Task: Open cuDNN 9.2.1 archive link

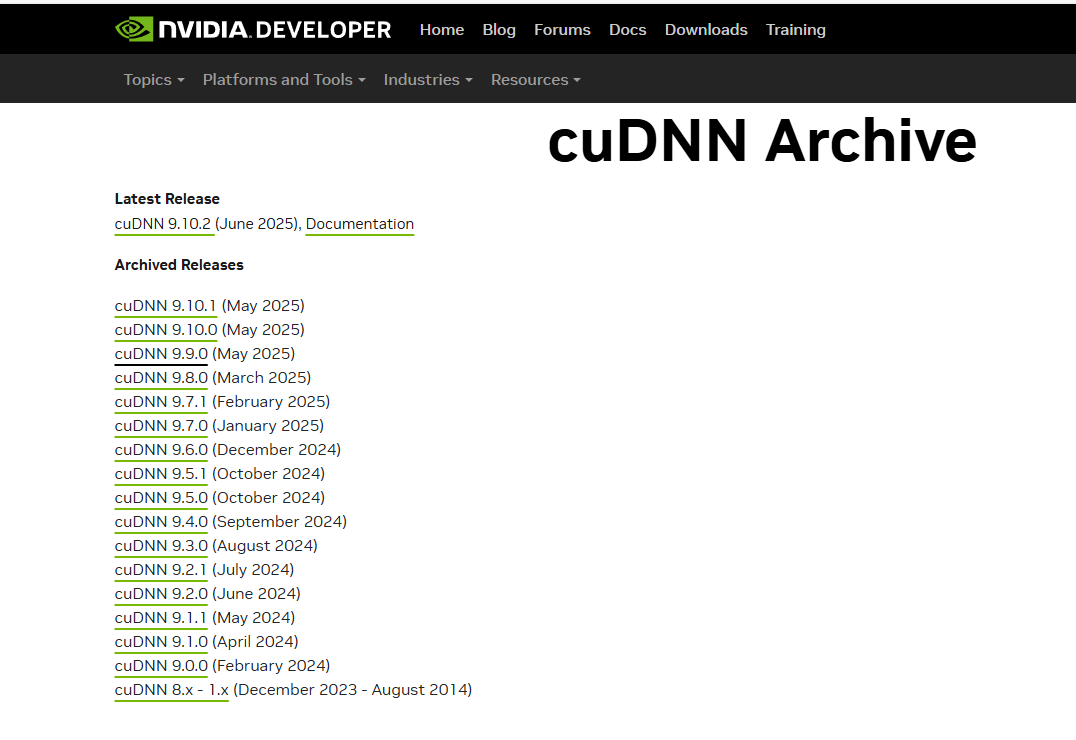Action: [161, 570]
